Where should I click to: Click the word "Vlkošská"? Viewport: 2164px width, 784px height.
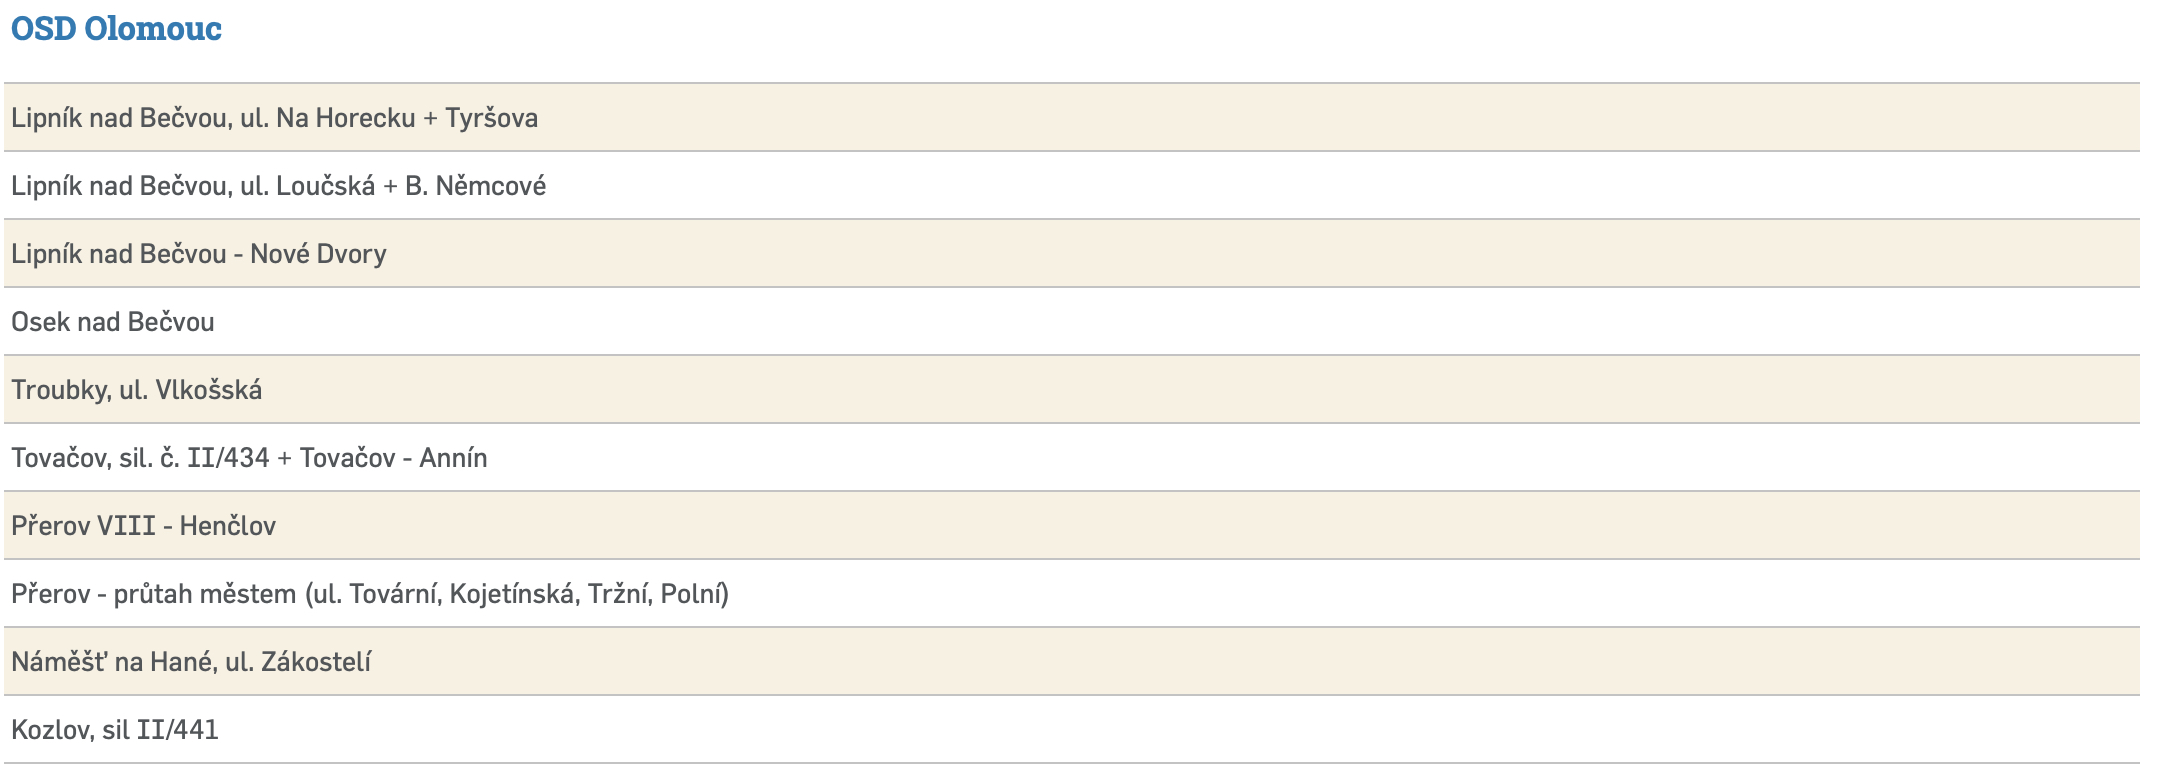point(208,390)
